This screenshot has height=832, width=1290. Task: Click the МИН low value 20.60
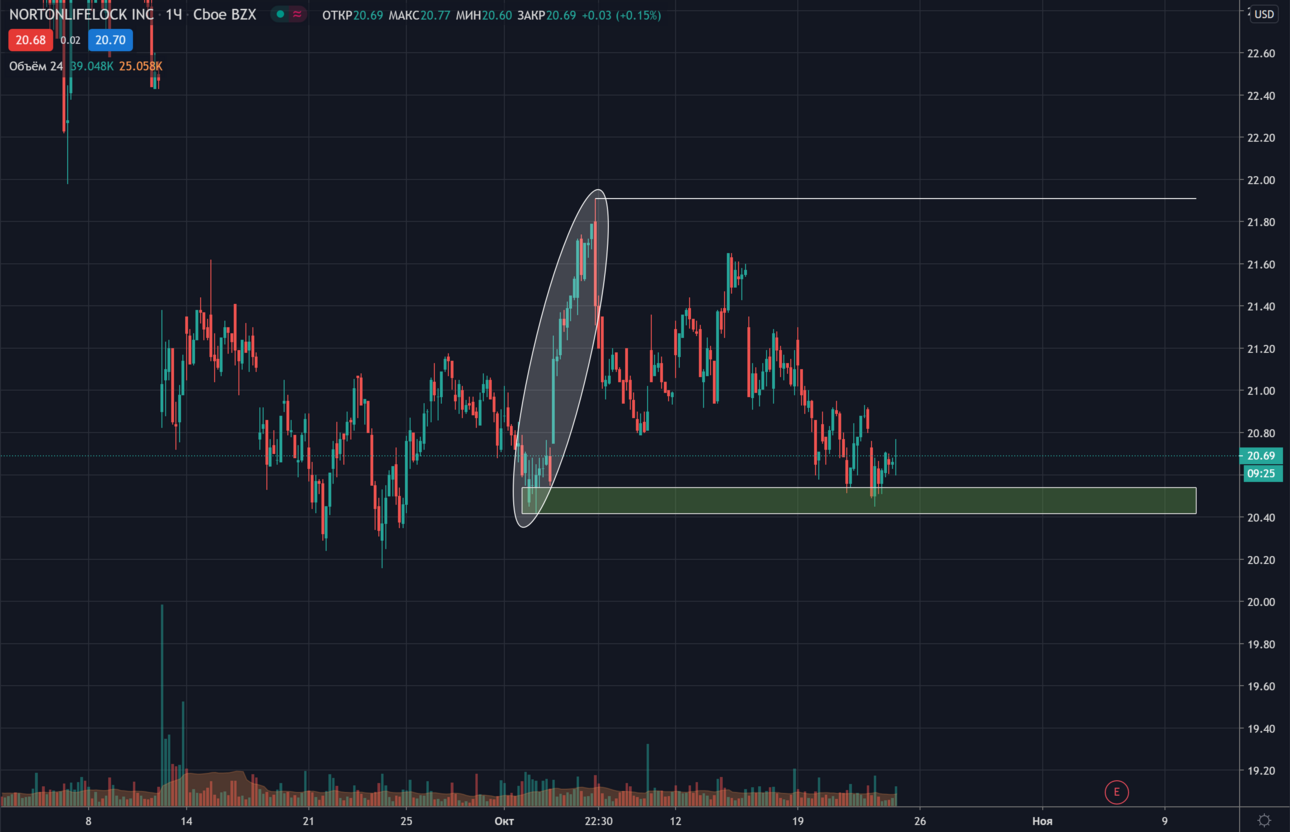[497, 15]
